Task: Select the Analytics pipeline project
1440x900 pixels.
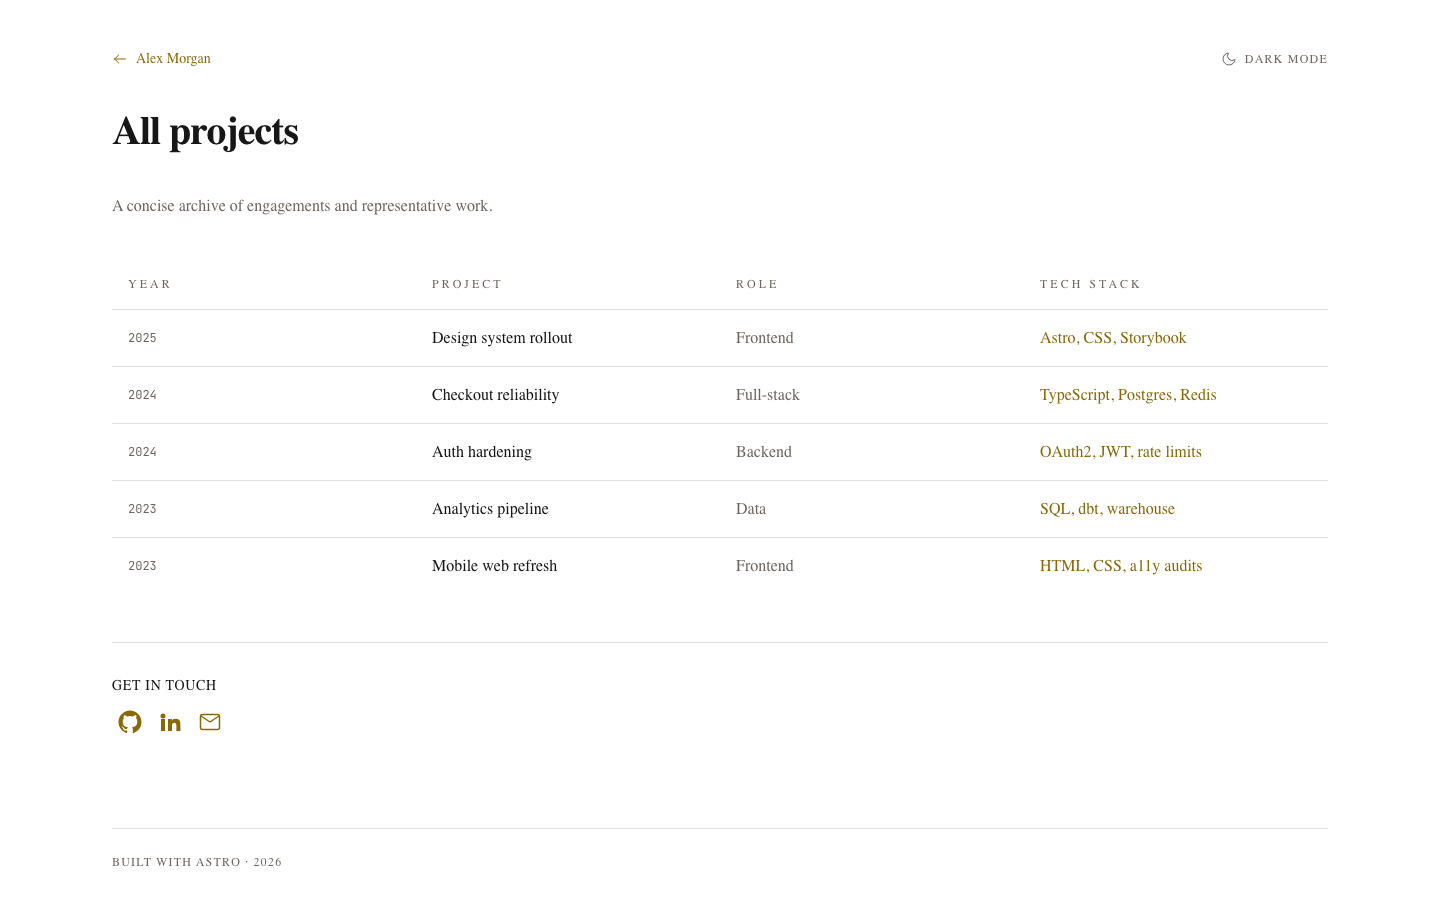Action: pos(490,509)
